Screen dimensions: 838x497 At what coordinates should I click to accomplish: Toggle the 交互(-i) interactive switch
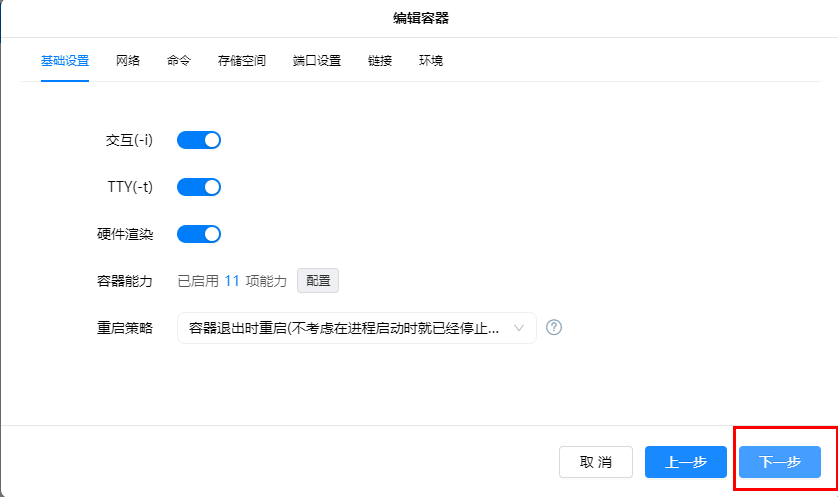click(x=198, y=140)
